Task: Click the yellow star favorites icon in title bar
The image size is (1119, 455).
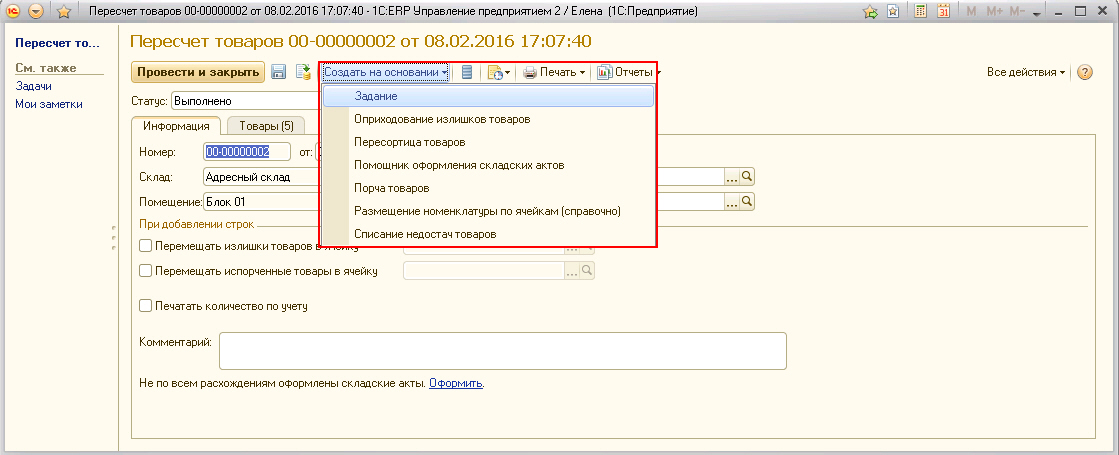Action: tap(64, 11)
